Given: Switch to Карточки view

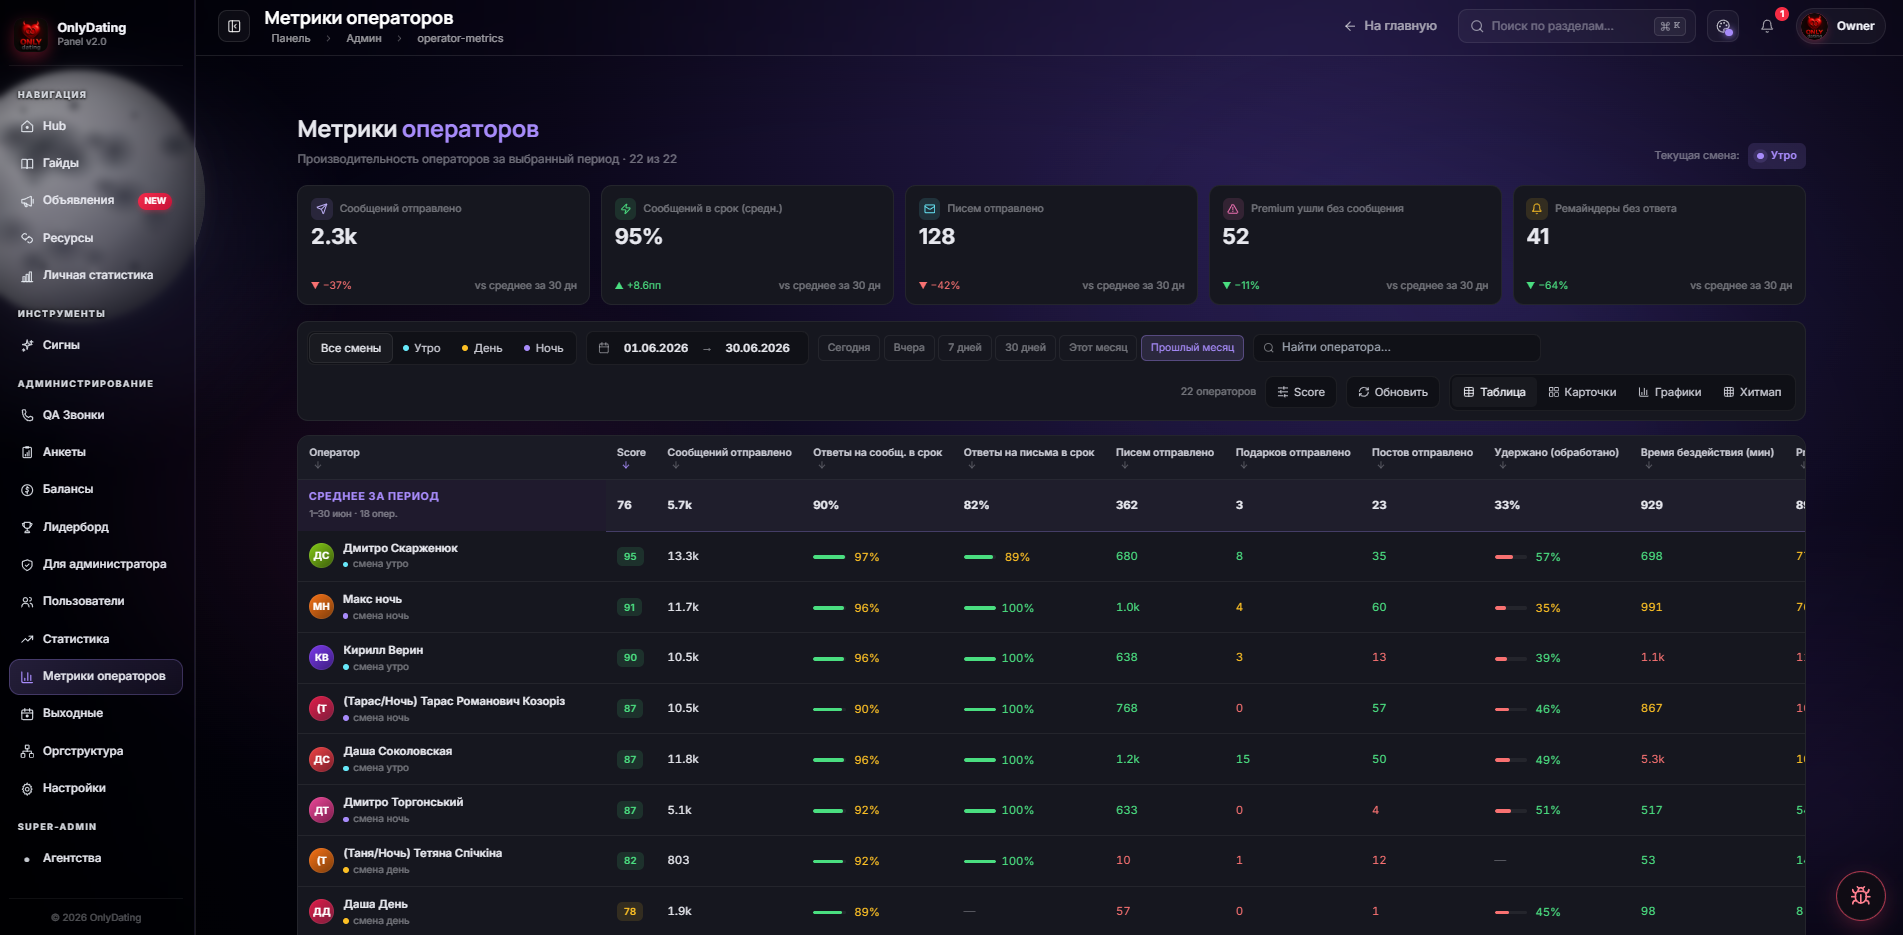Looking at the screenshot, I should pyautogui.click(x=1582, y=392).
